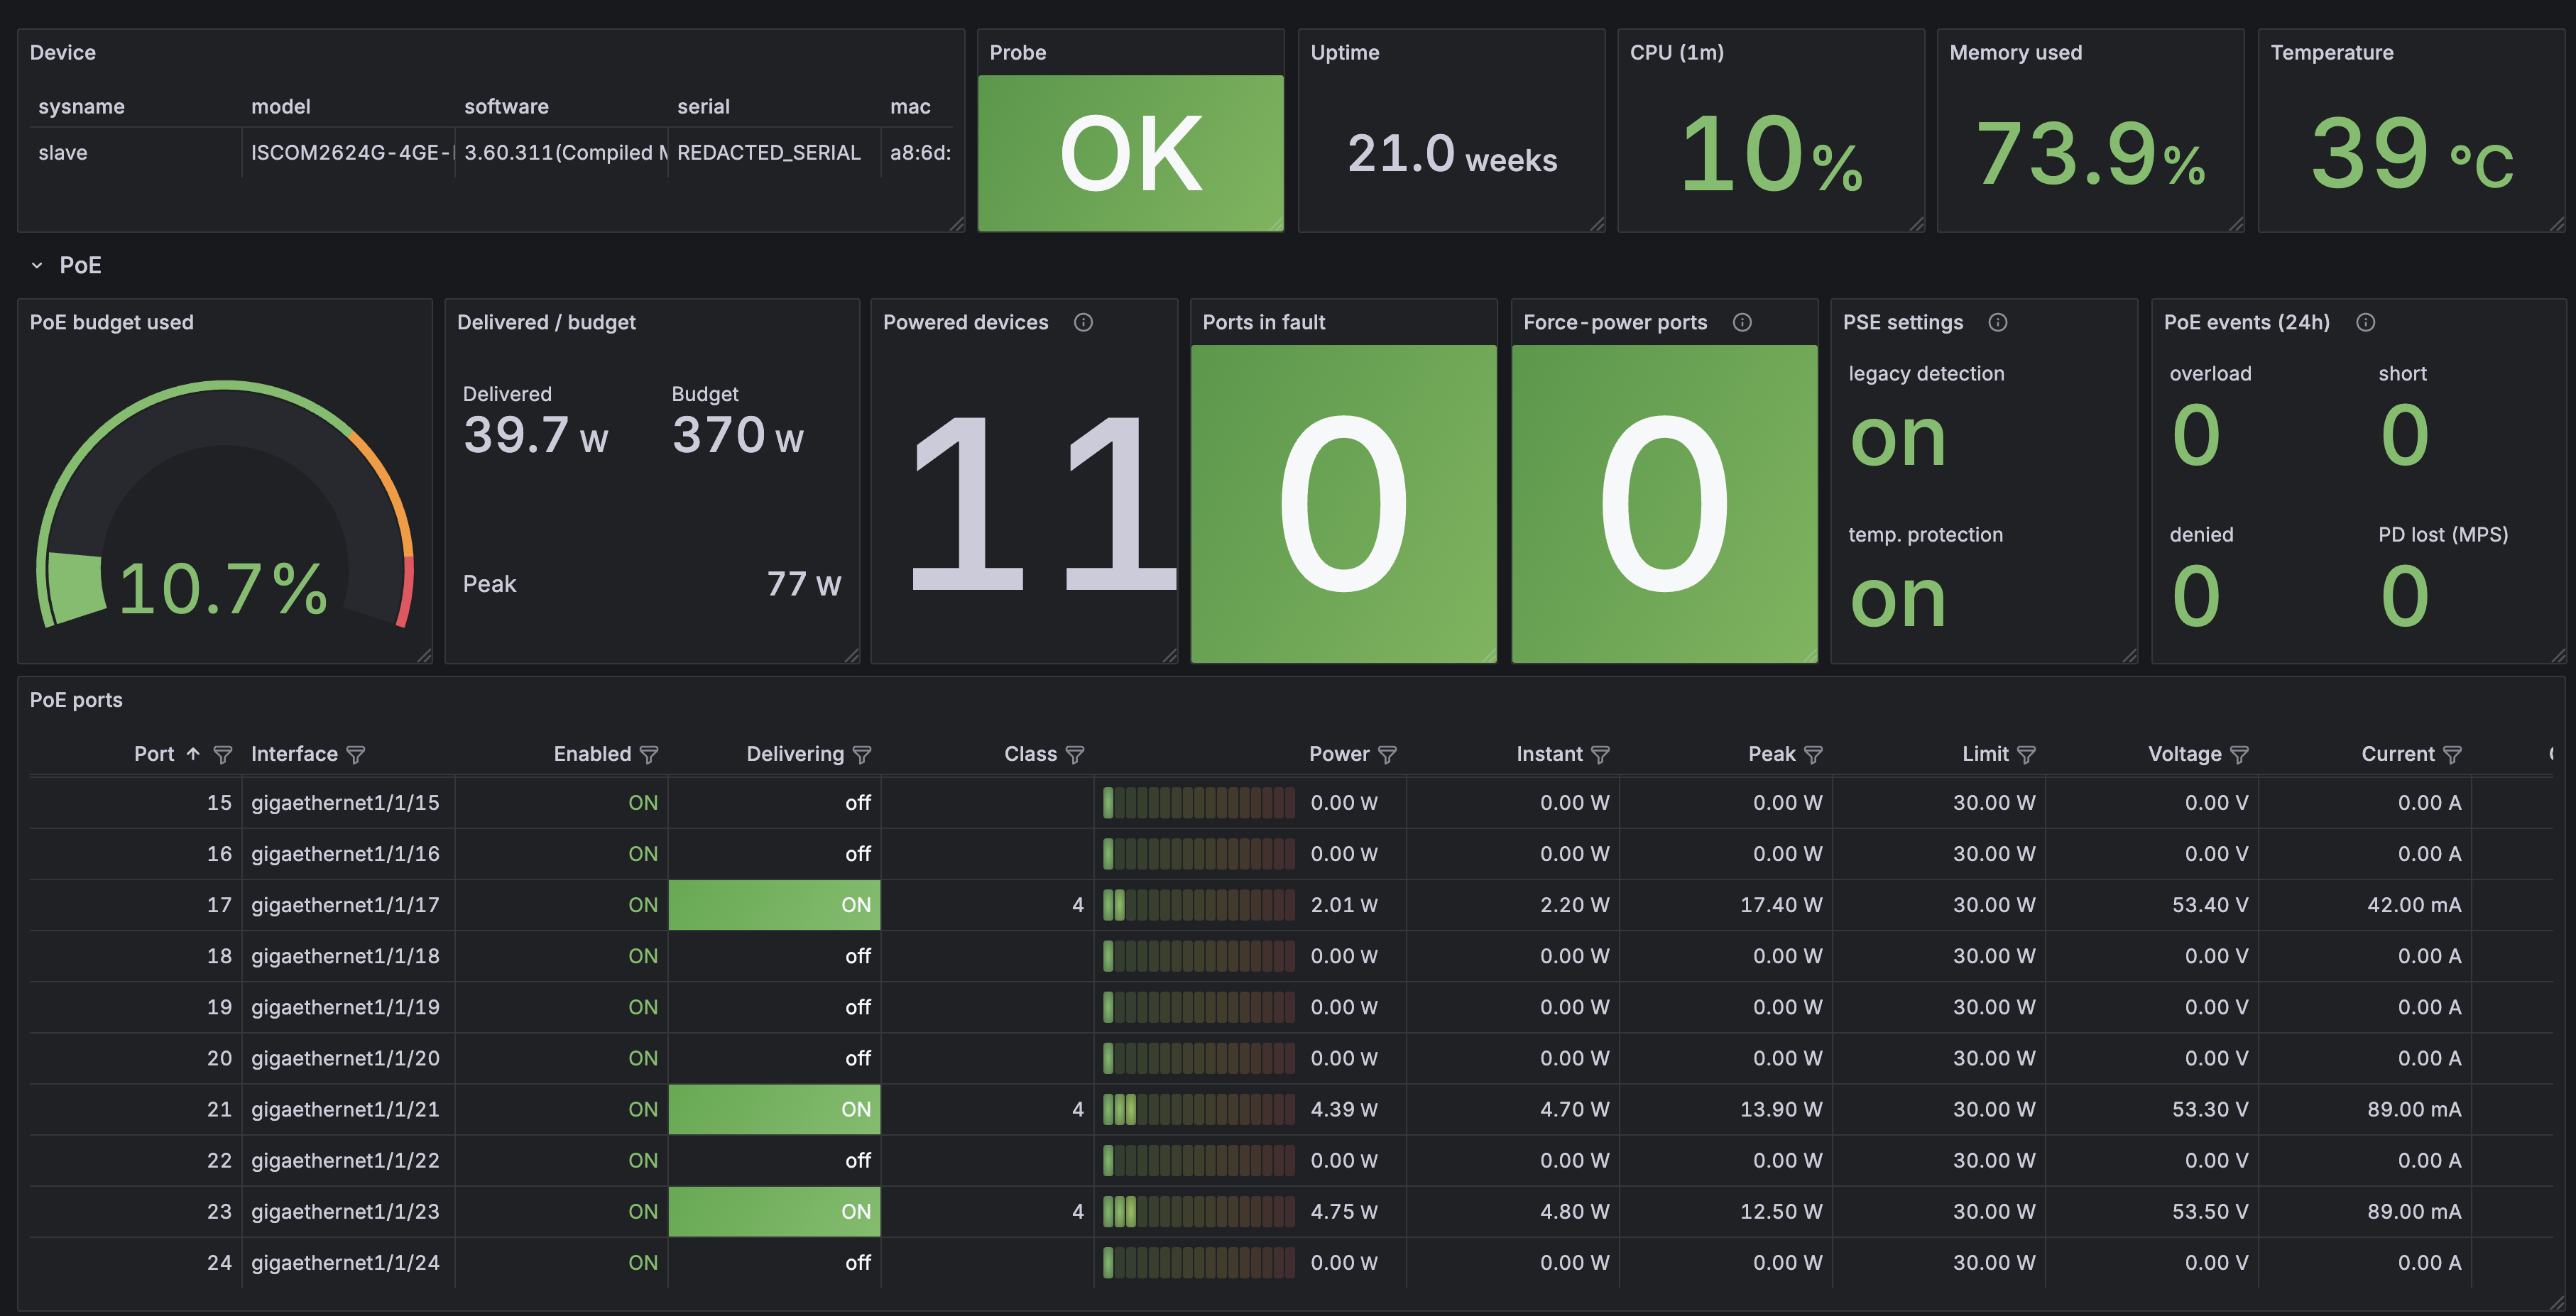Select Delivering ON cell for gigaethernet1/1/17
Image resolution: width=2576 pixels, height=1316 pixels.
(774, 905)
